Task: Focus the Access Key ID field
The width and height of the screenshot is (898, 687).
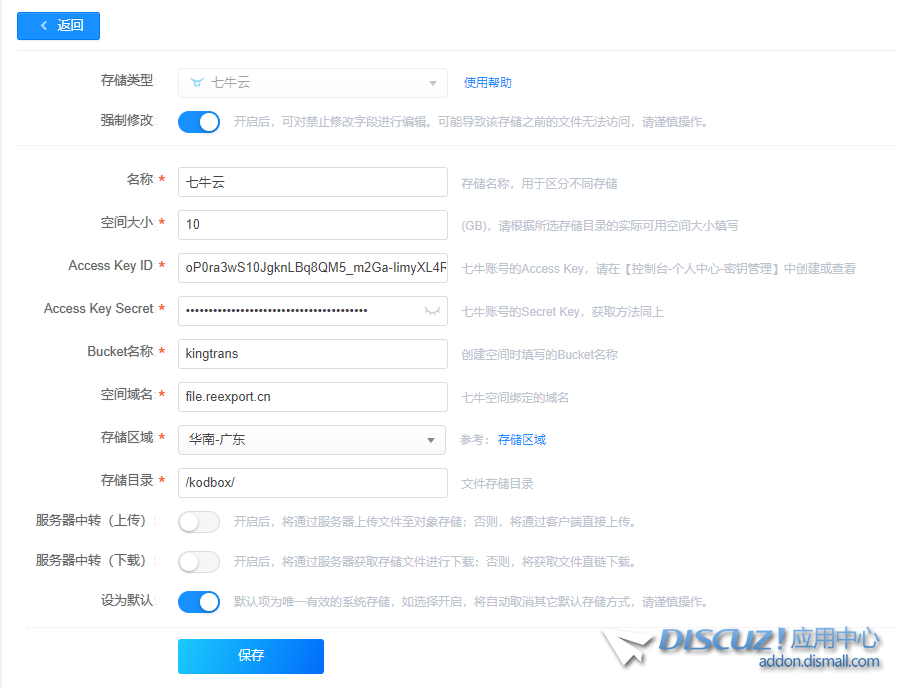Action: point(312,268)
